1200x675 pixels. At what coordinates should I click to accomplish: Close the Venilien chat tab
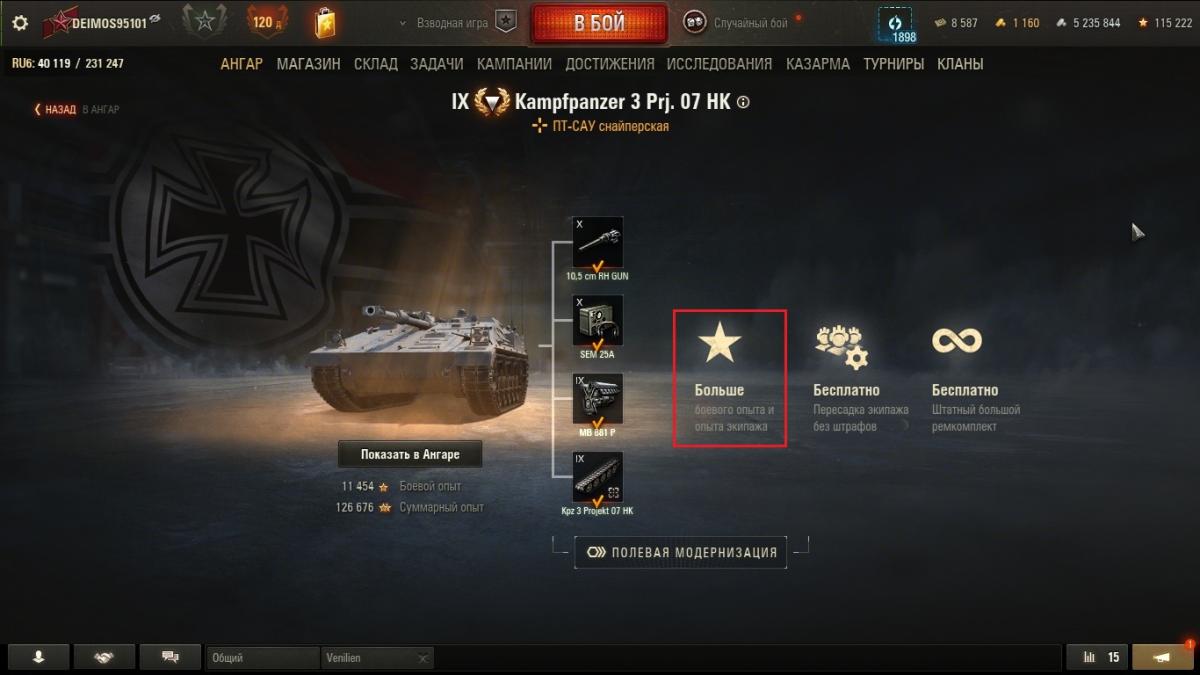[x=422, y=658]
